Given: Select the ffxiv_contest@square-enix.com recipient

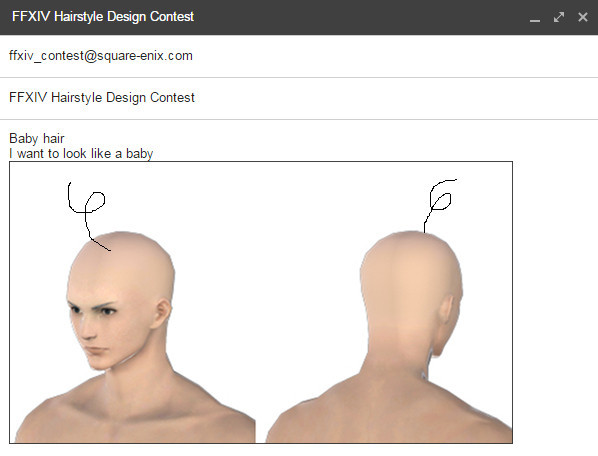Looking at the screenshot, I should tap(101, 56).
